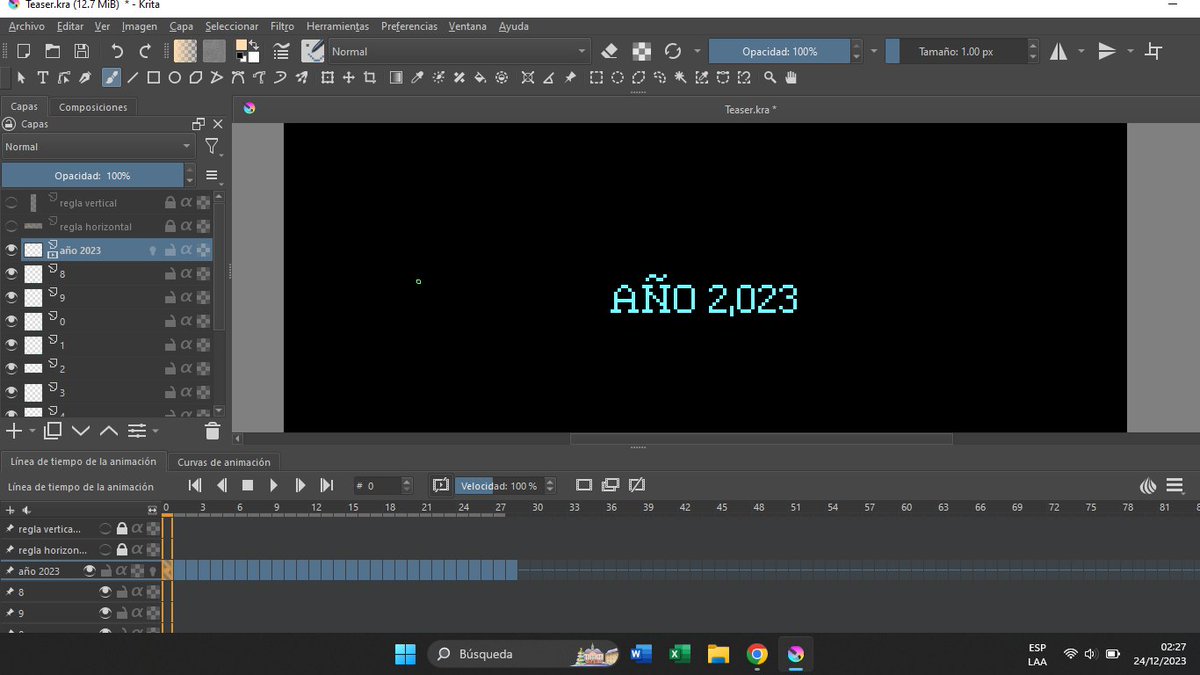1200x675 pixels.
Task: Click the Save document icon
Action: point(82,51)
